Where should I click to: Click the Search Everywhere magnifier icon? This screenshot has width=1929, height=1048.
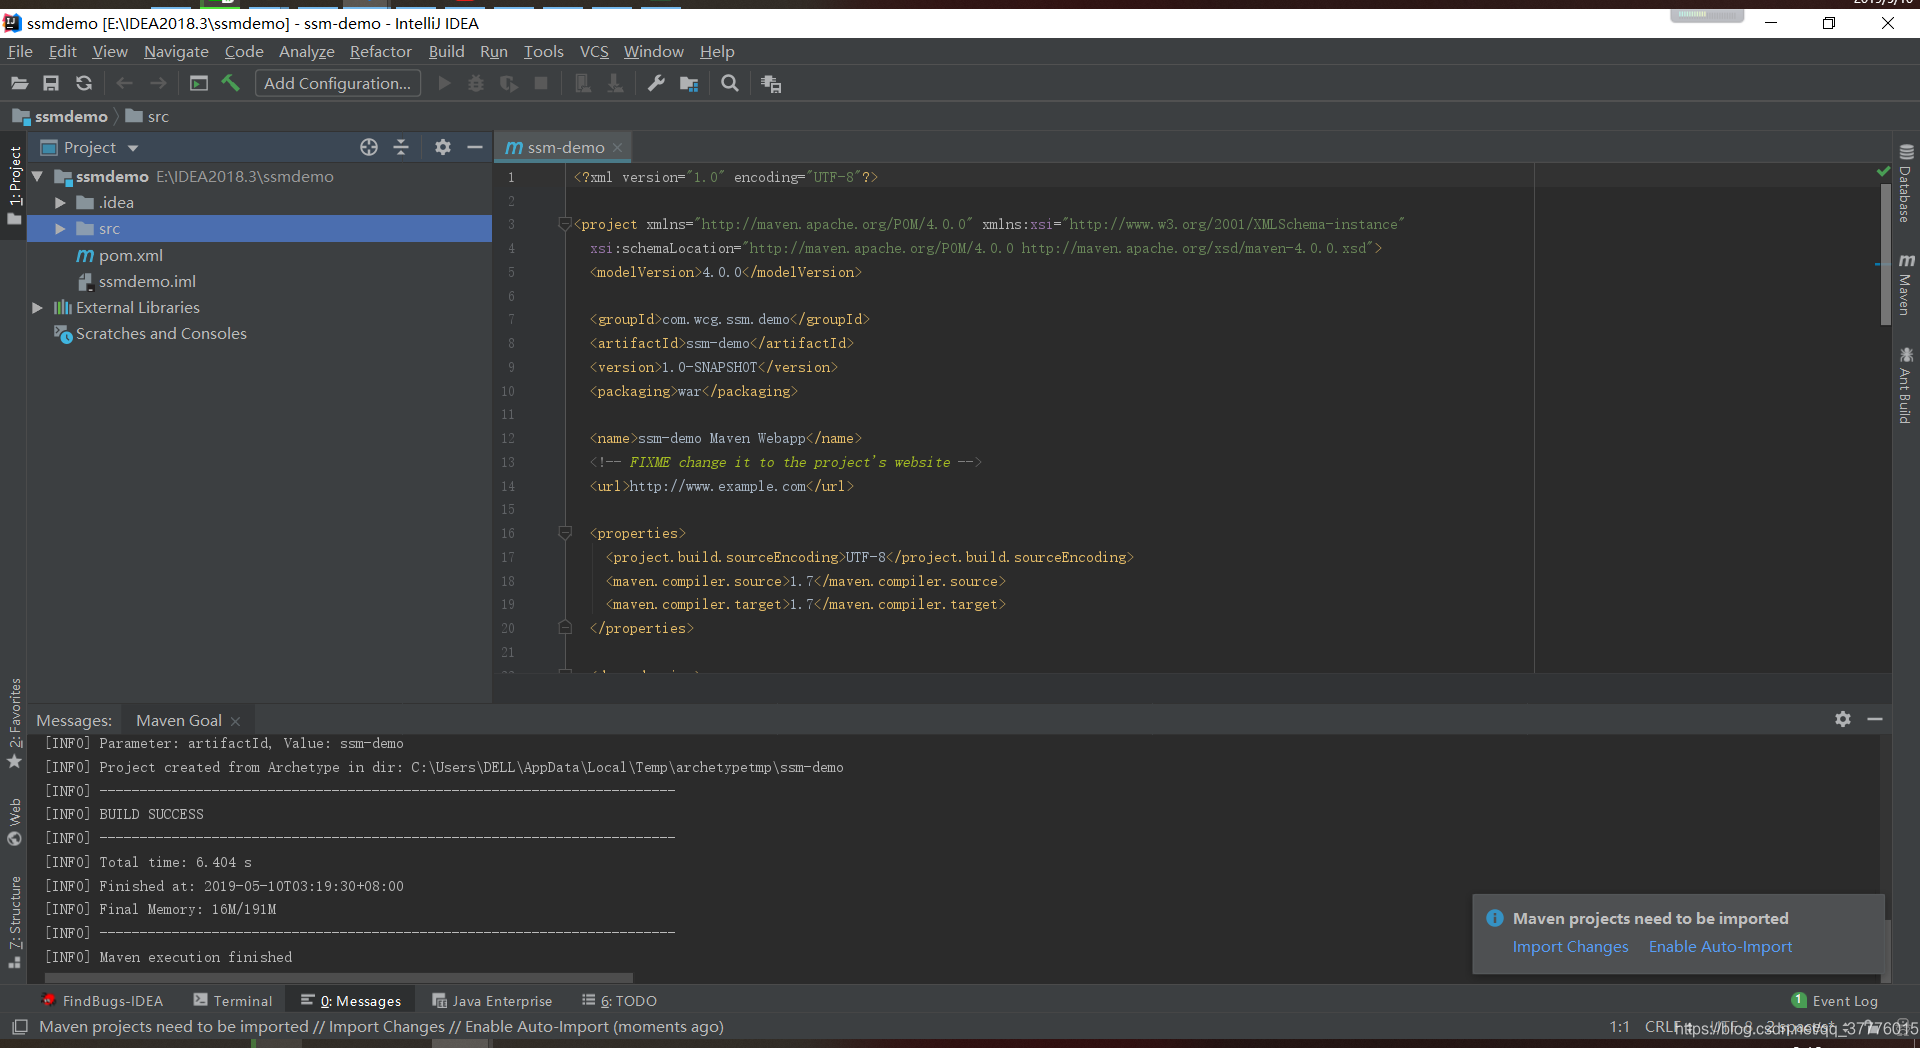click(730, 84)
